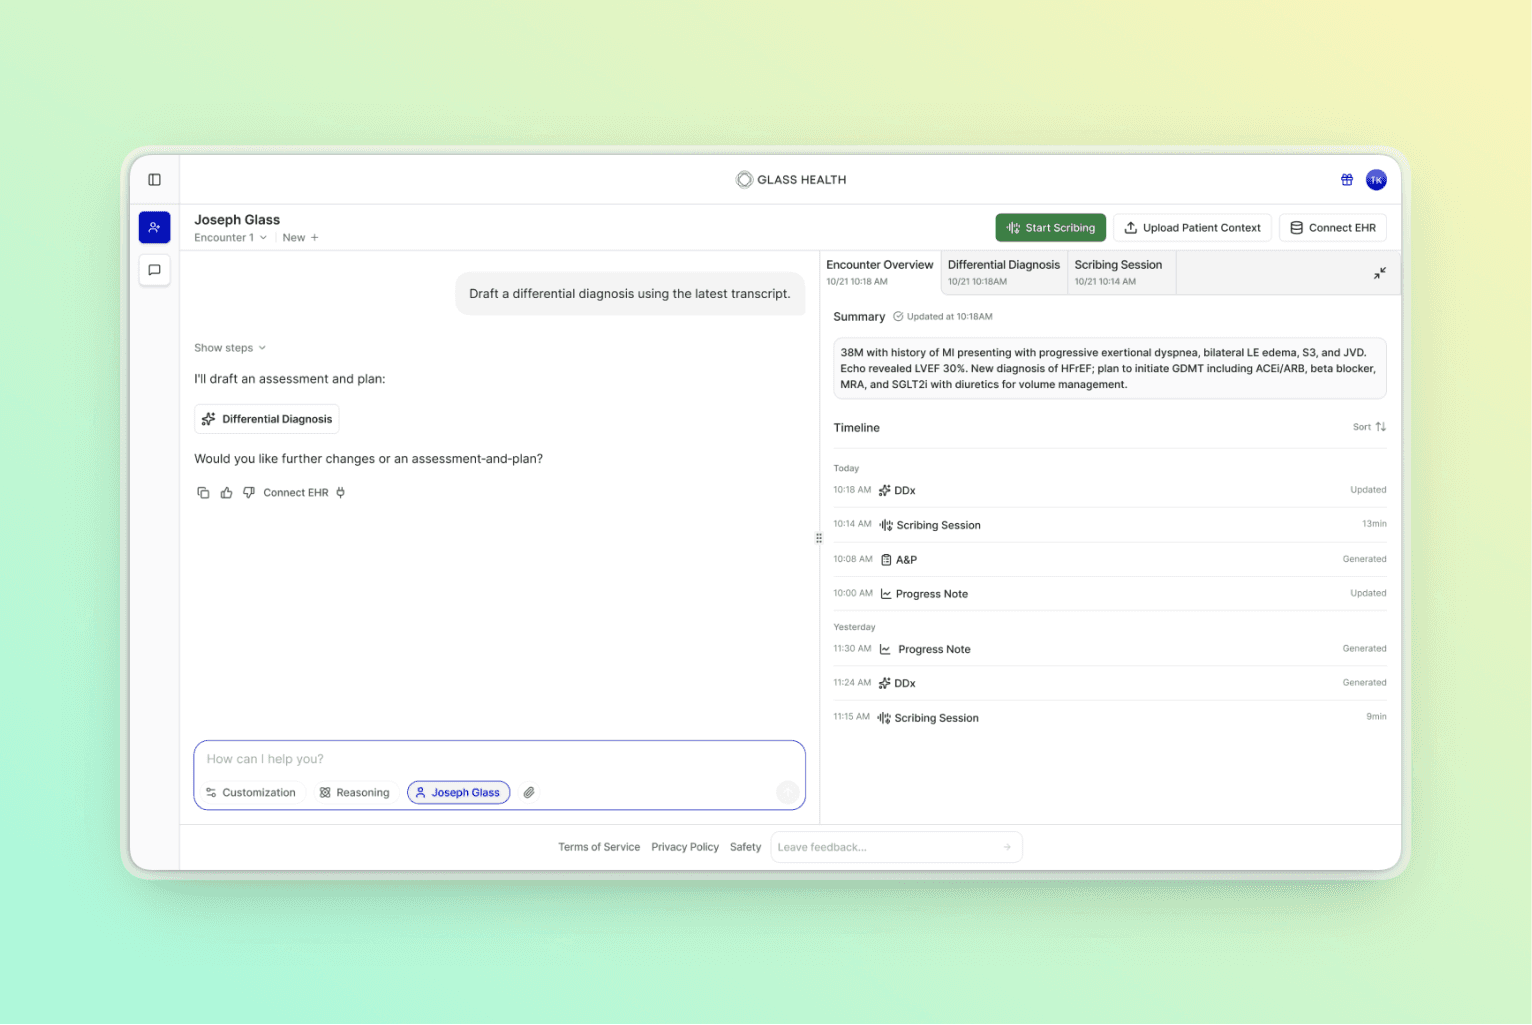
Task: Attach a file with the paperclip icon
Action: click(x=529, y=793)
